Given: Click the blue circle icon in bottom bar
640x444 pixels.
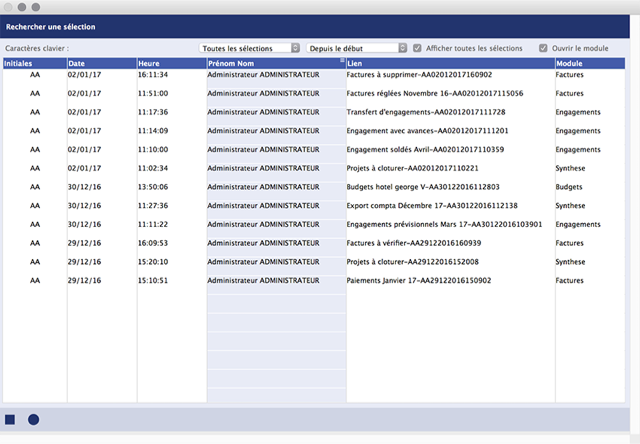Looking at the screenshot, I should (x=33, y=420).
